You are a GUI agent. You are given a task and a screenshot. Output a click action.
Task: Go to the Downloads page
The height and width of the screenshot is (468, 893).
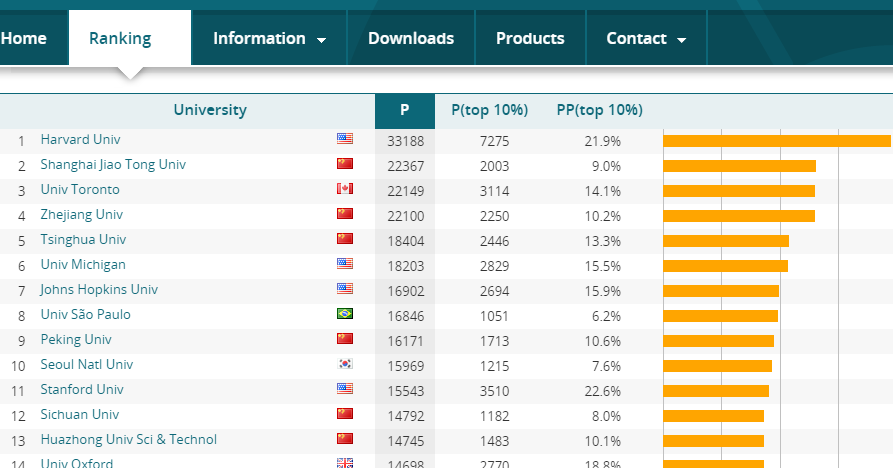(x=411, y=38)
